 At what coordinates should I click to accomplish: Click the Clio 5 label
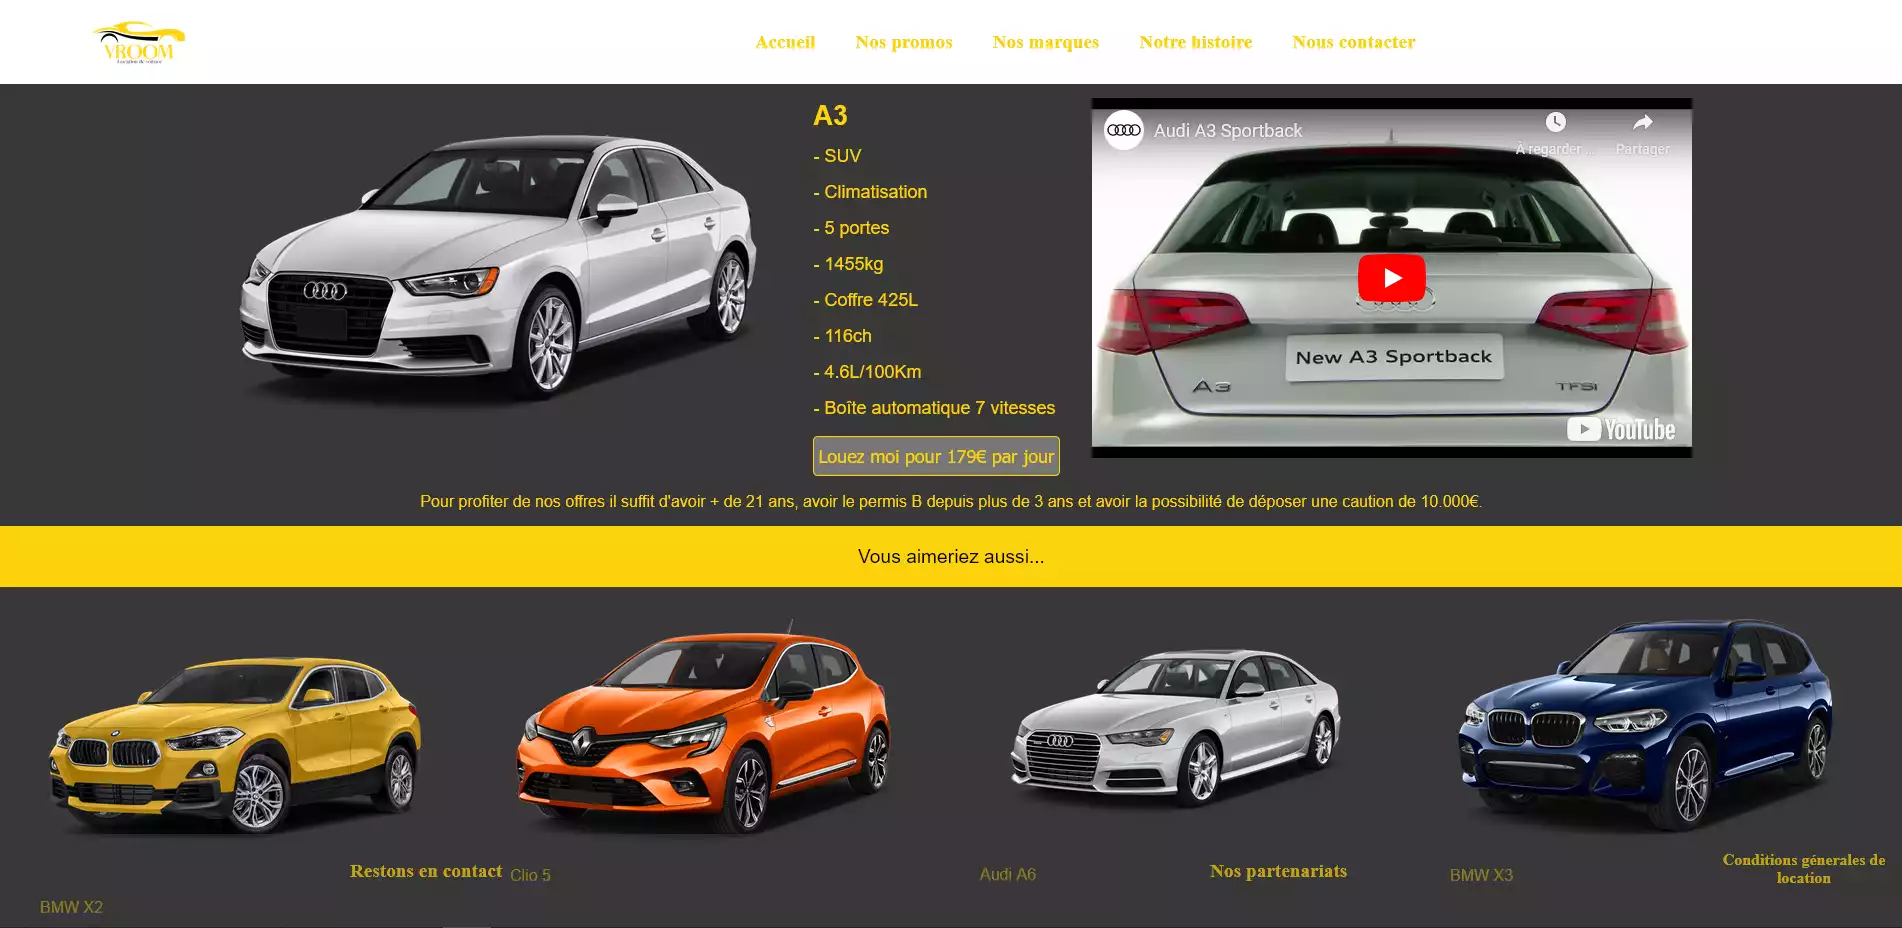(530, 875)
